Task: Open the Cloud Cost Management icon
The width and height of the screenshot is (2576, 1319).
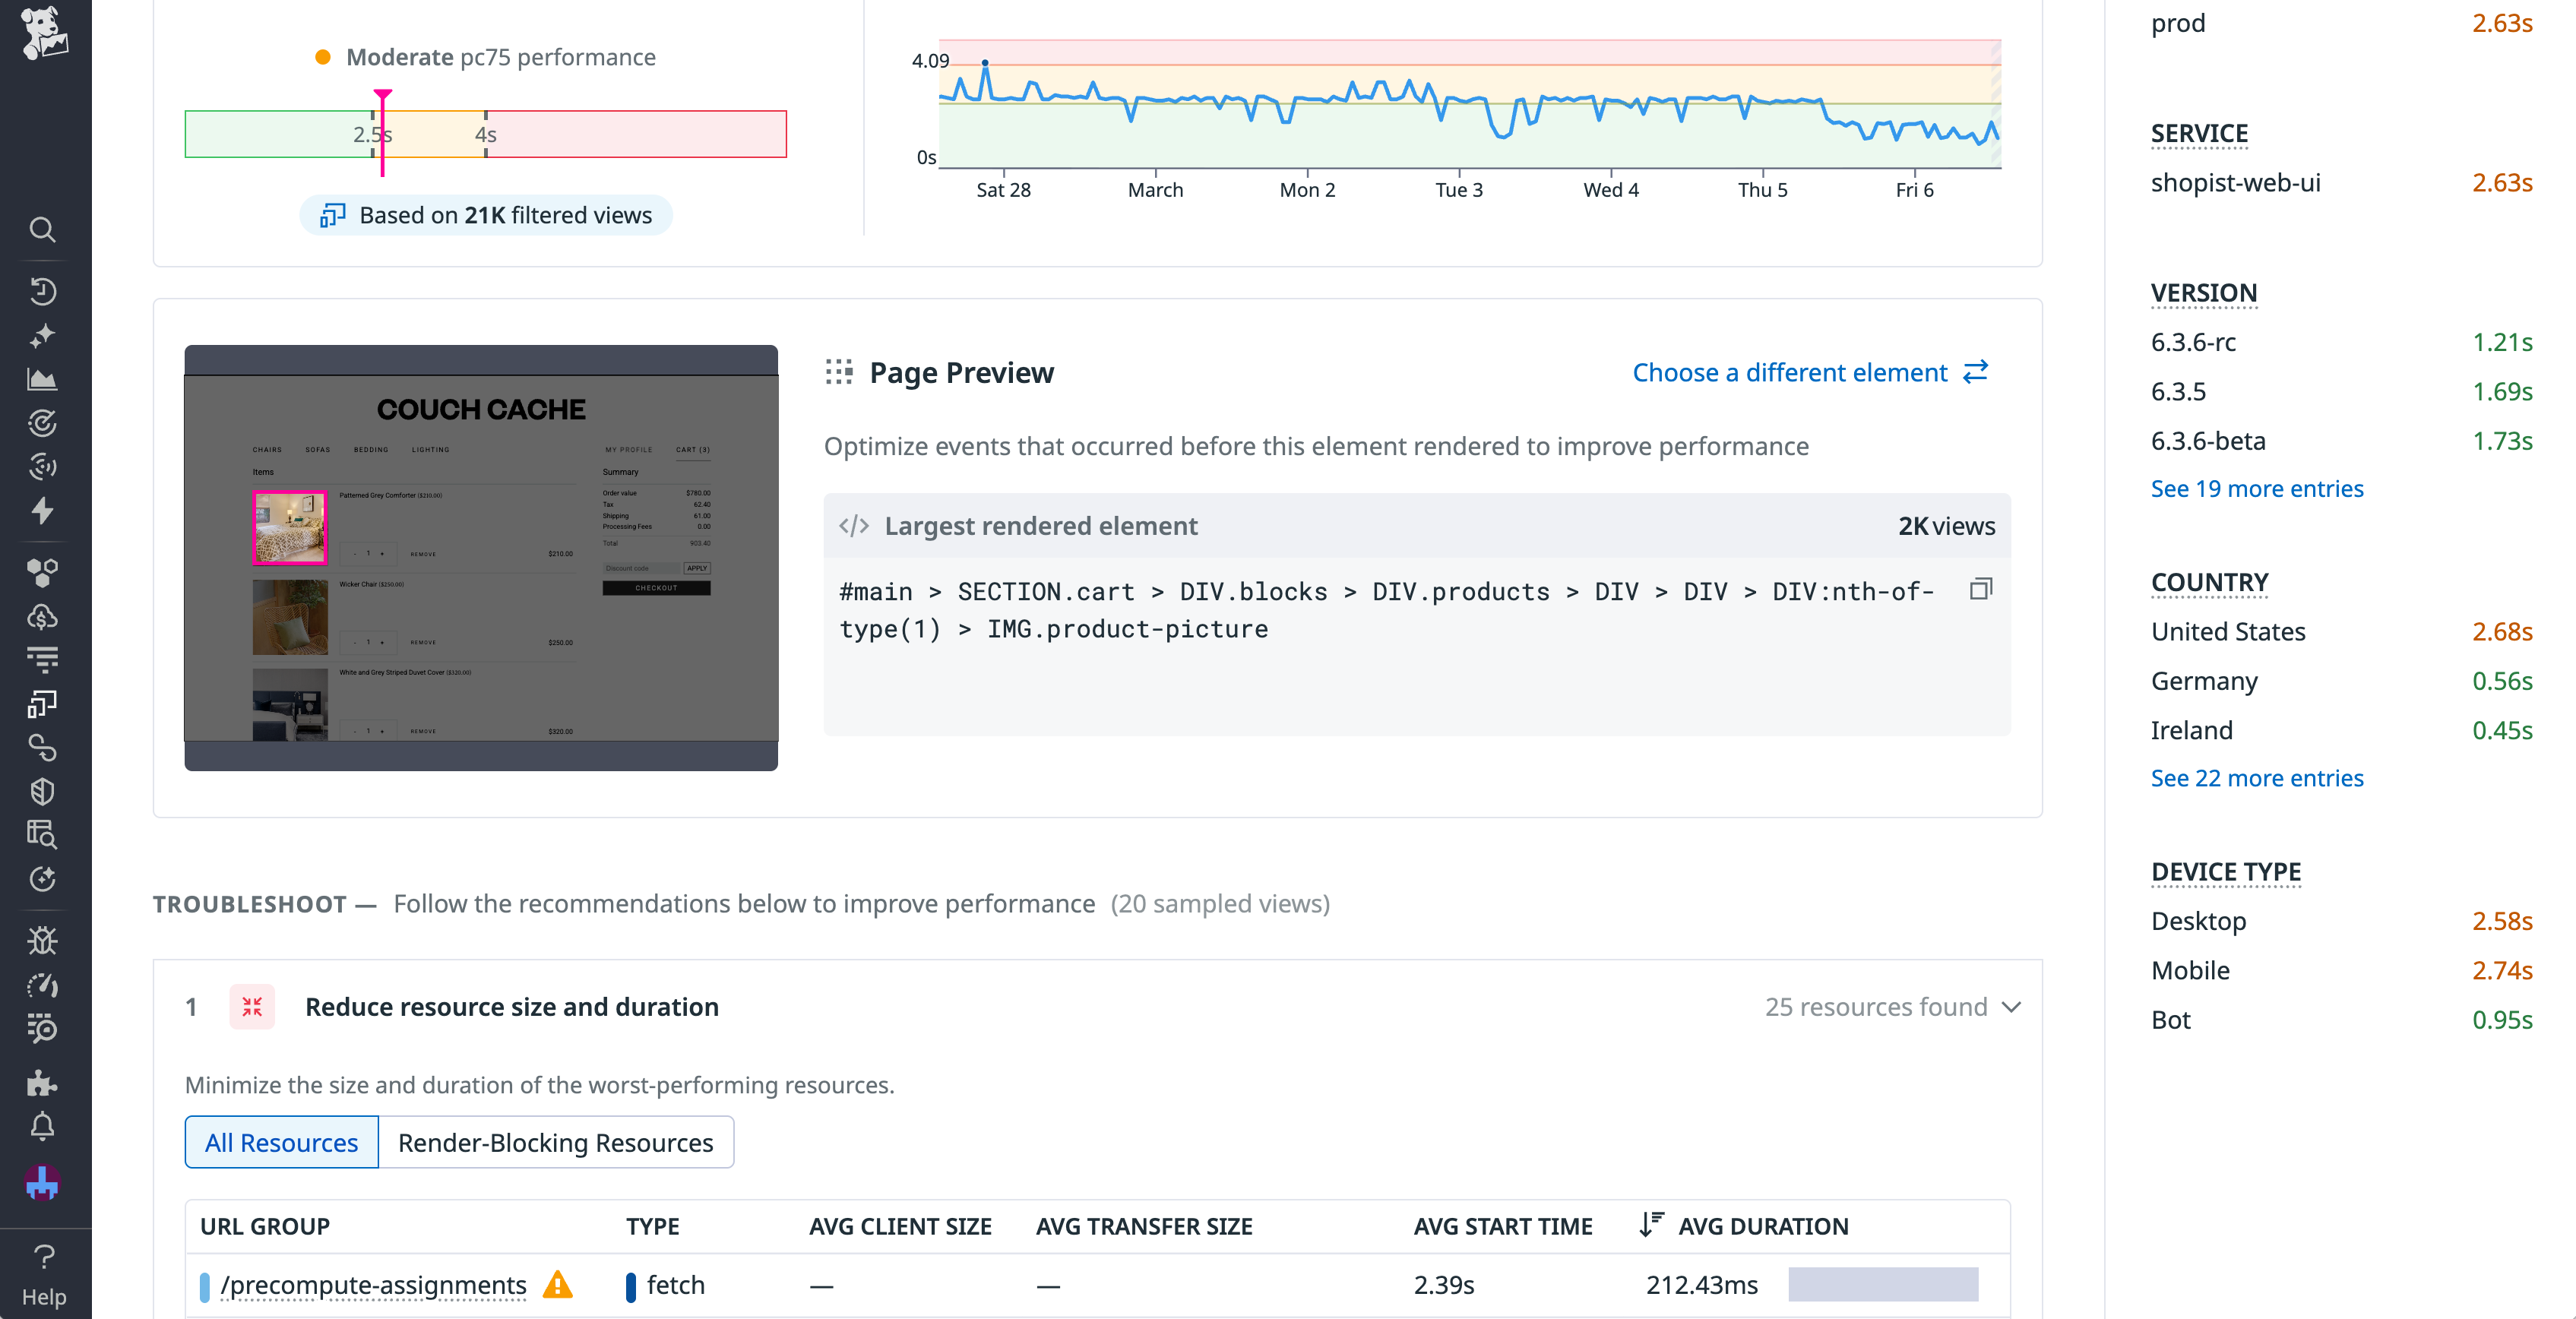Action: coord(42,614)
